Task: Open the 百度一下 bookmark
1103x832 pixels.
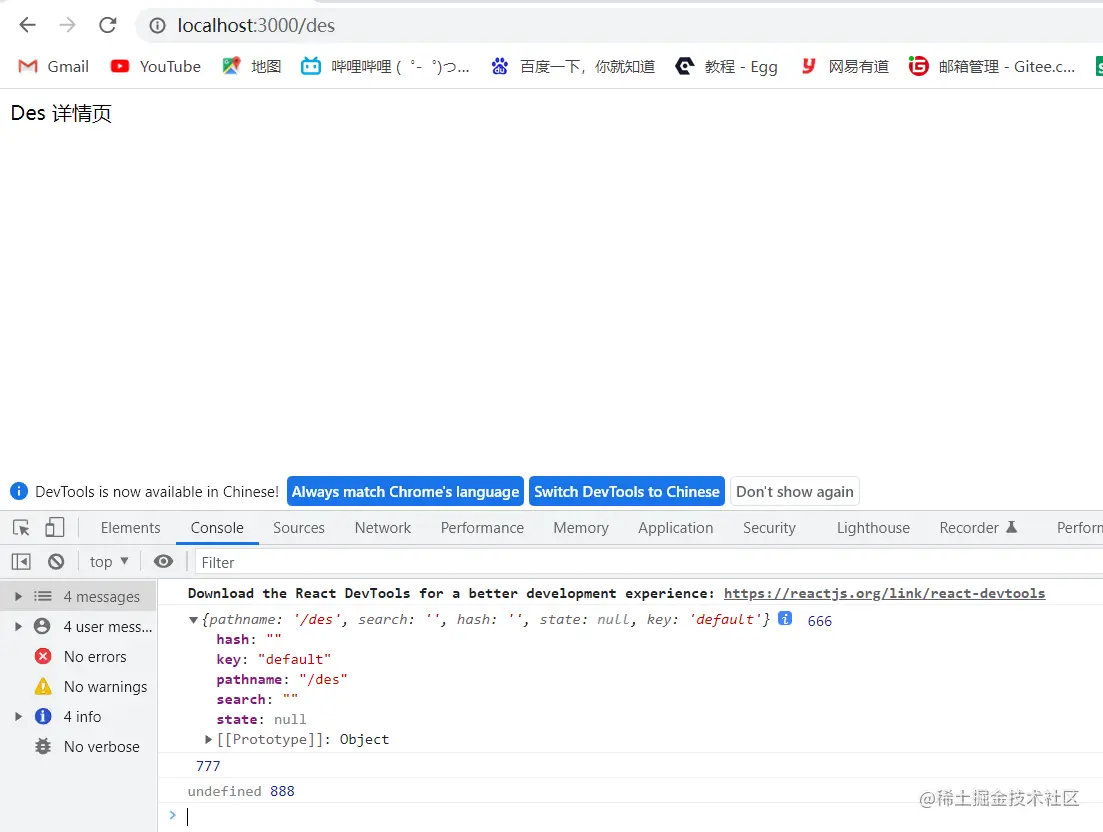Action: [573, 66]
